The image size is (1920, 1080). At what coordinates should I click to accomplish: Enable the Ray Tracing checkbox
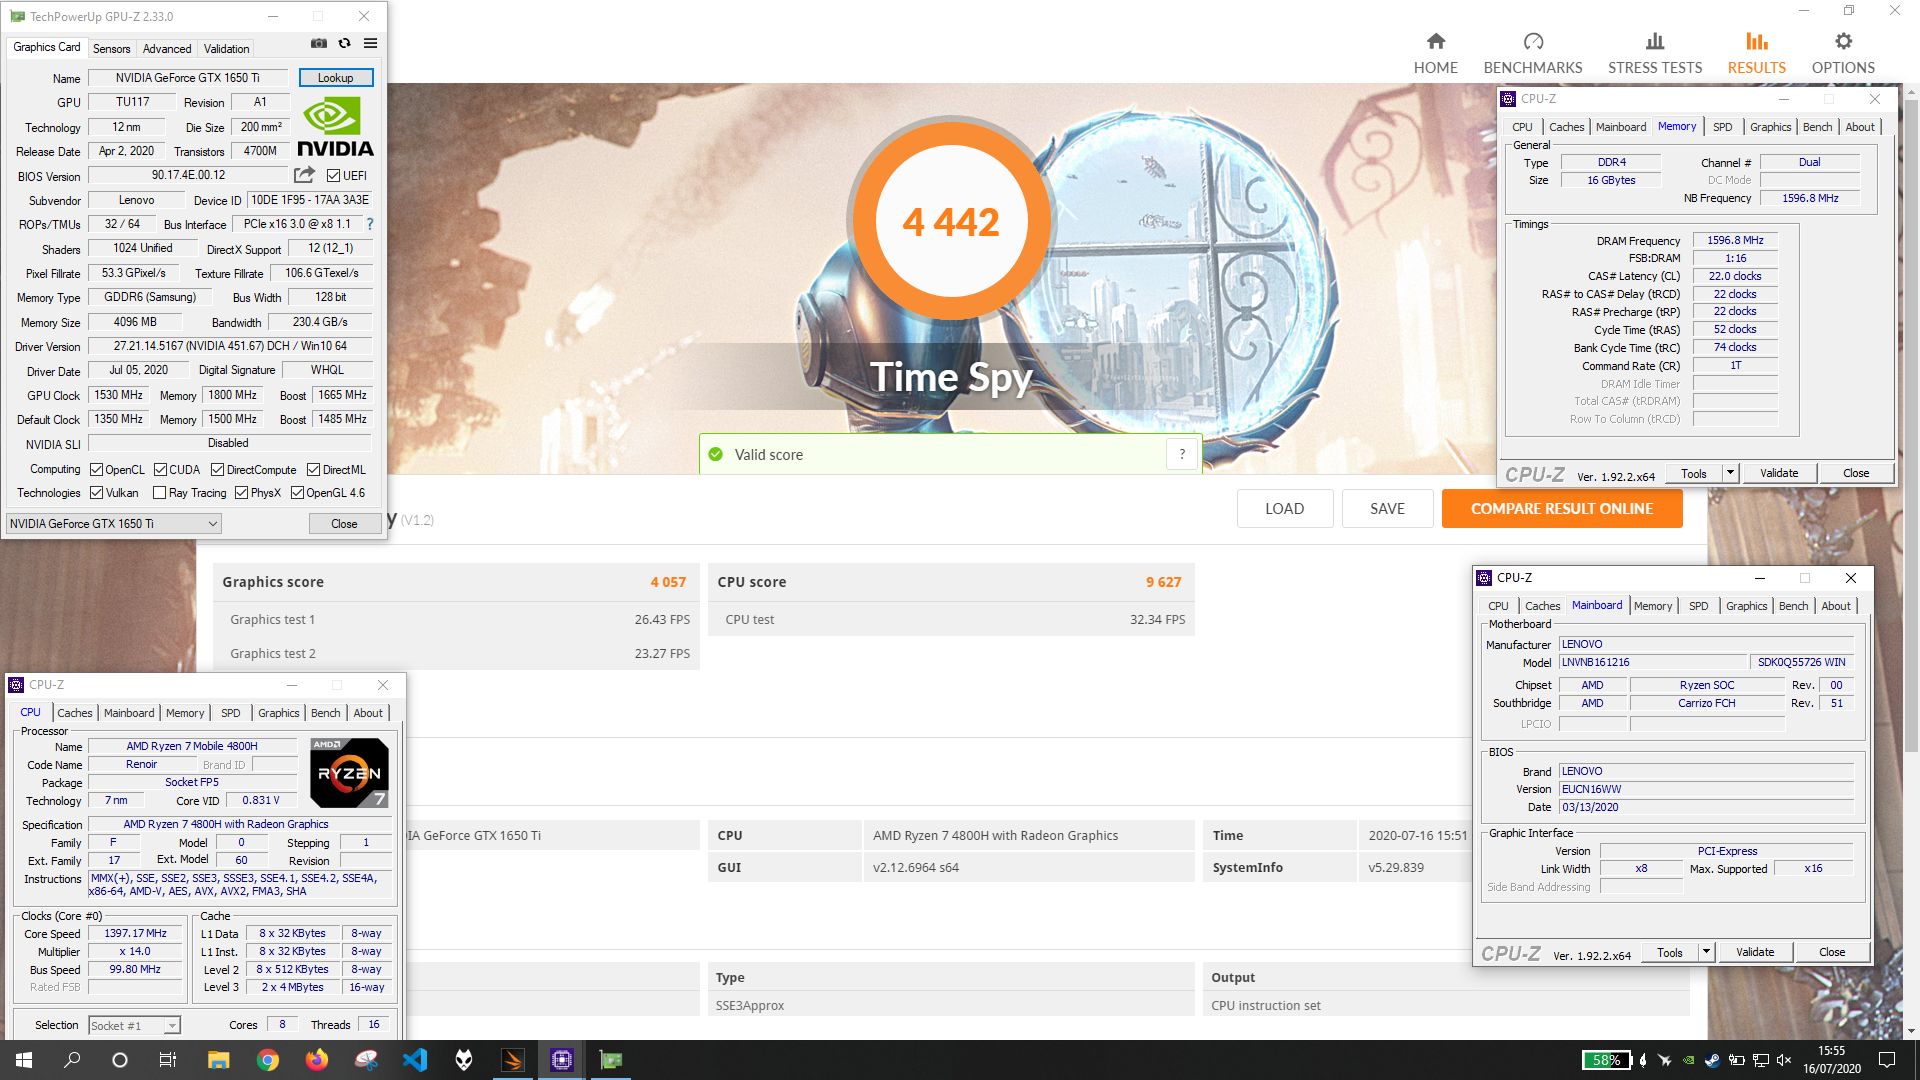159,493
